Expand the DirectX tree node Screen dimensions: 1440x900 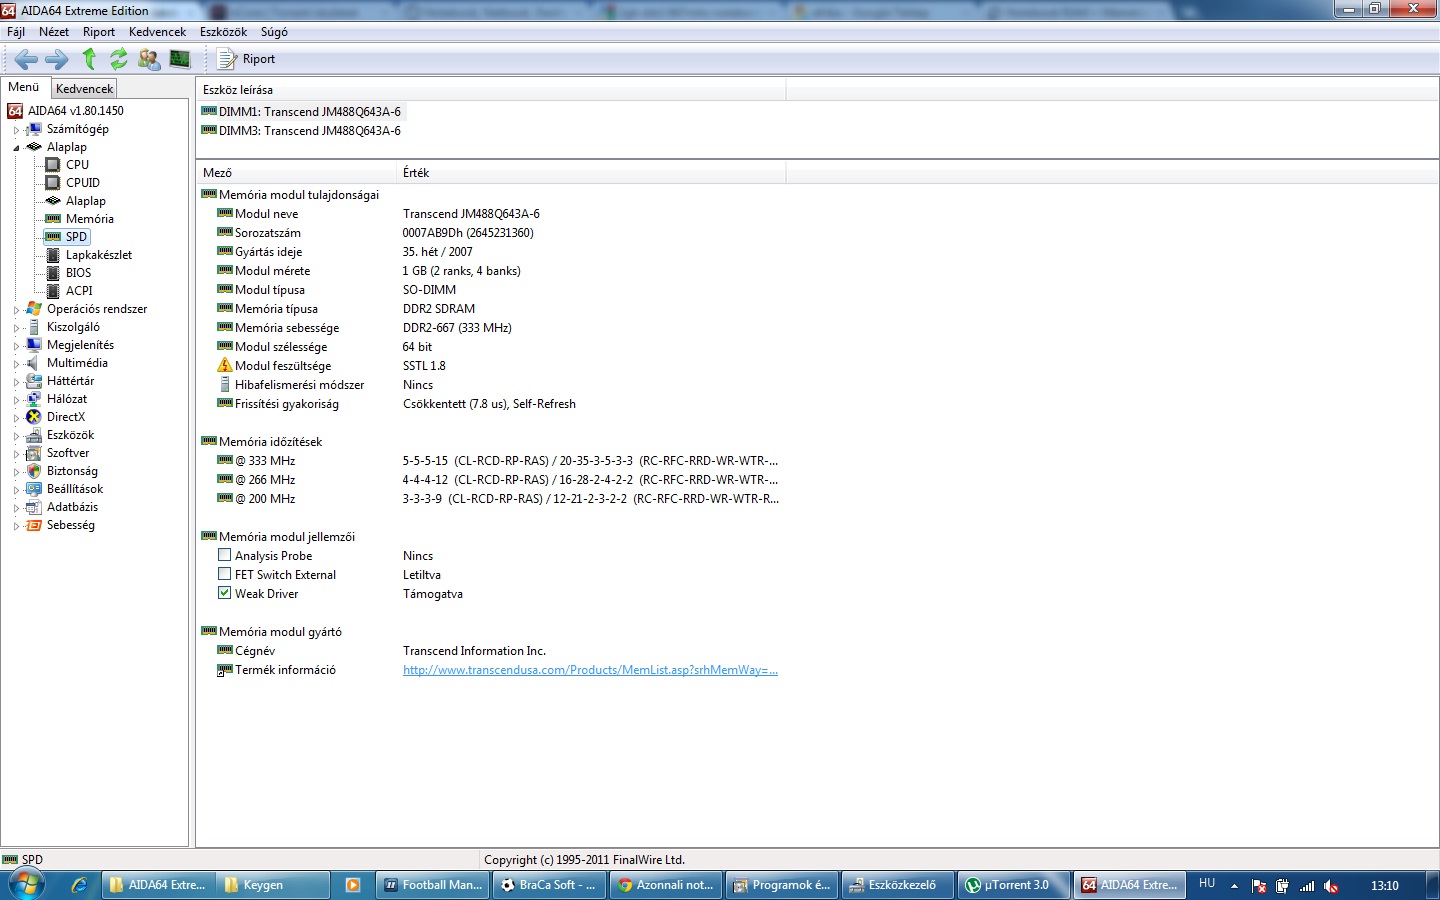coord(16,418)
